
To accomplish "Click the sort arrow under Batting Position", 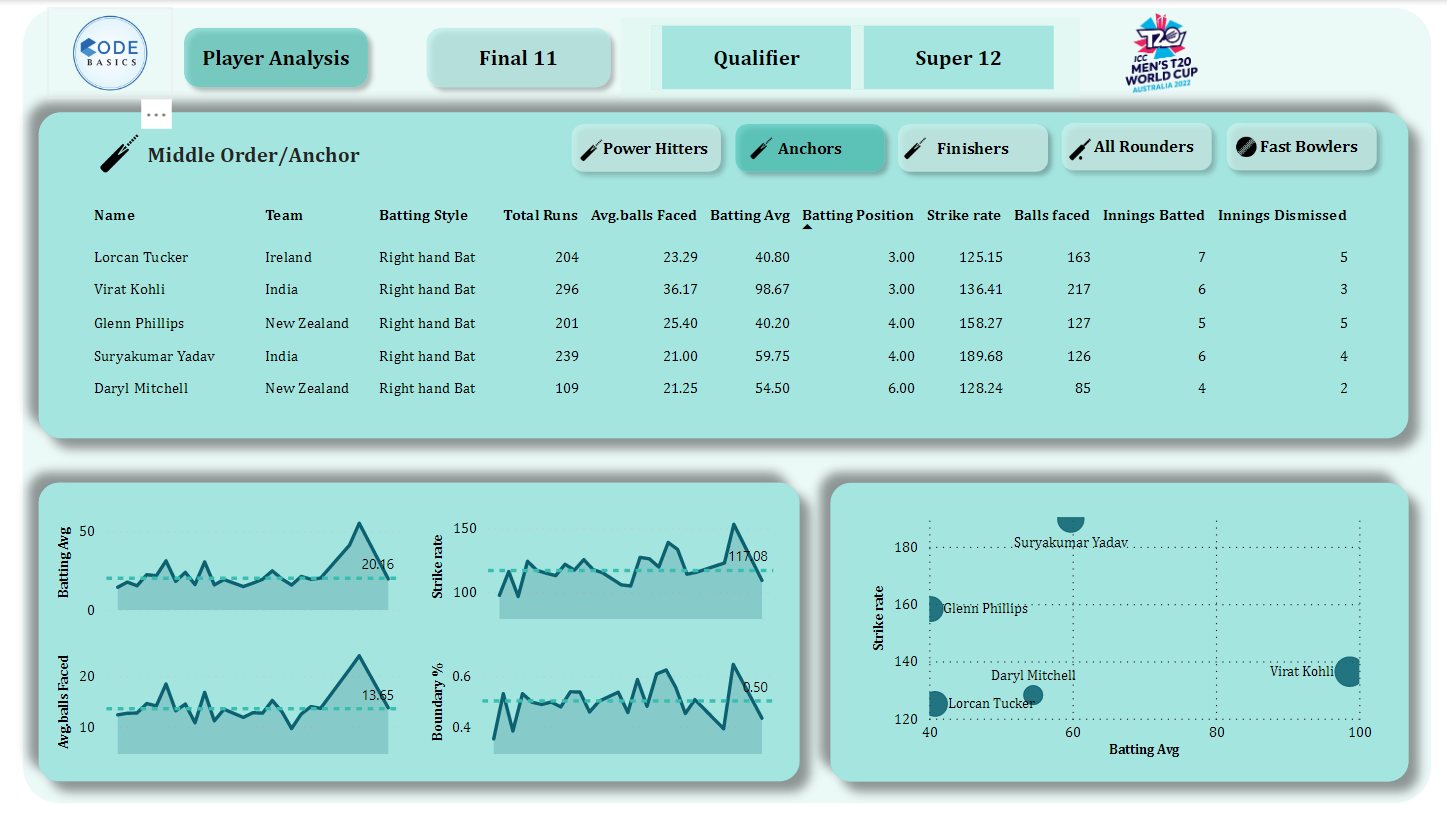I will click(808, 227).
